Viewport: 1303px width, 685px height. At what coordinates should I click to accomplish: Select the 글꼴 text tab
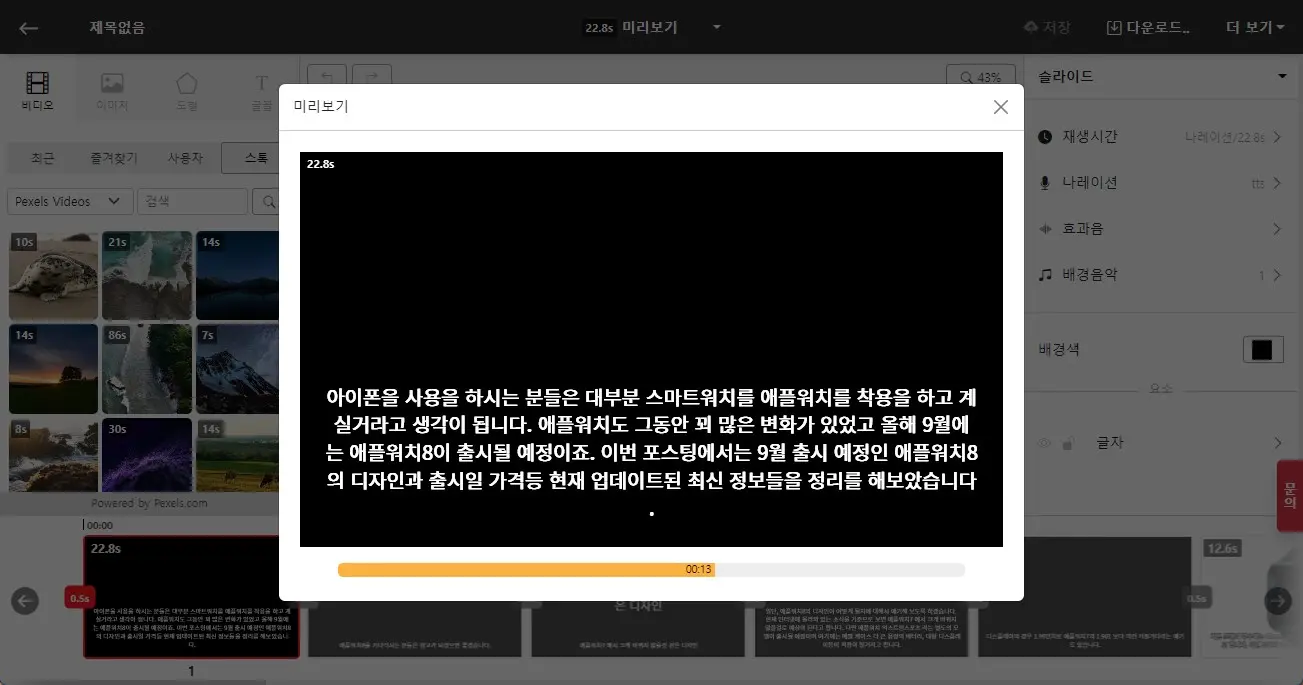pyautogui.click(x=261, y=90)
